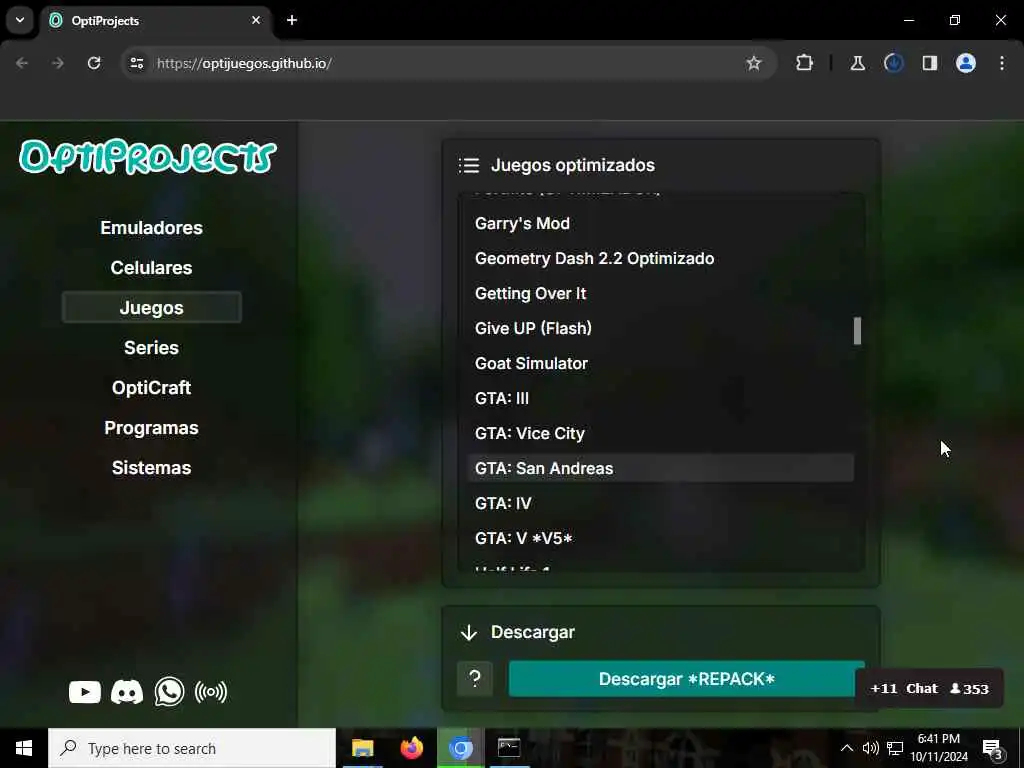1024x768 pixels.
Task: Click the Descargar *REPACK* button
Action: (686, 679)
